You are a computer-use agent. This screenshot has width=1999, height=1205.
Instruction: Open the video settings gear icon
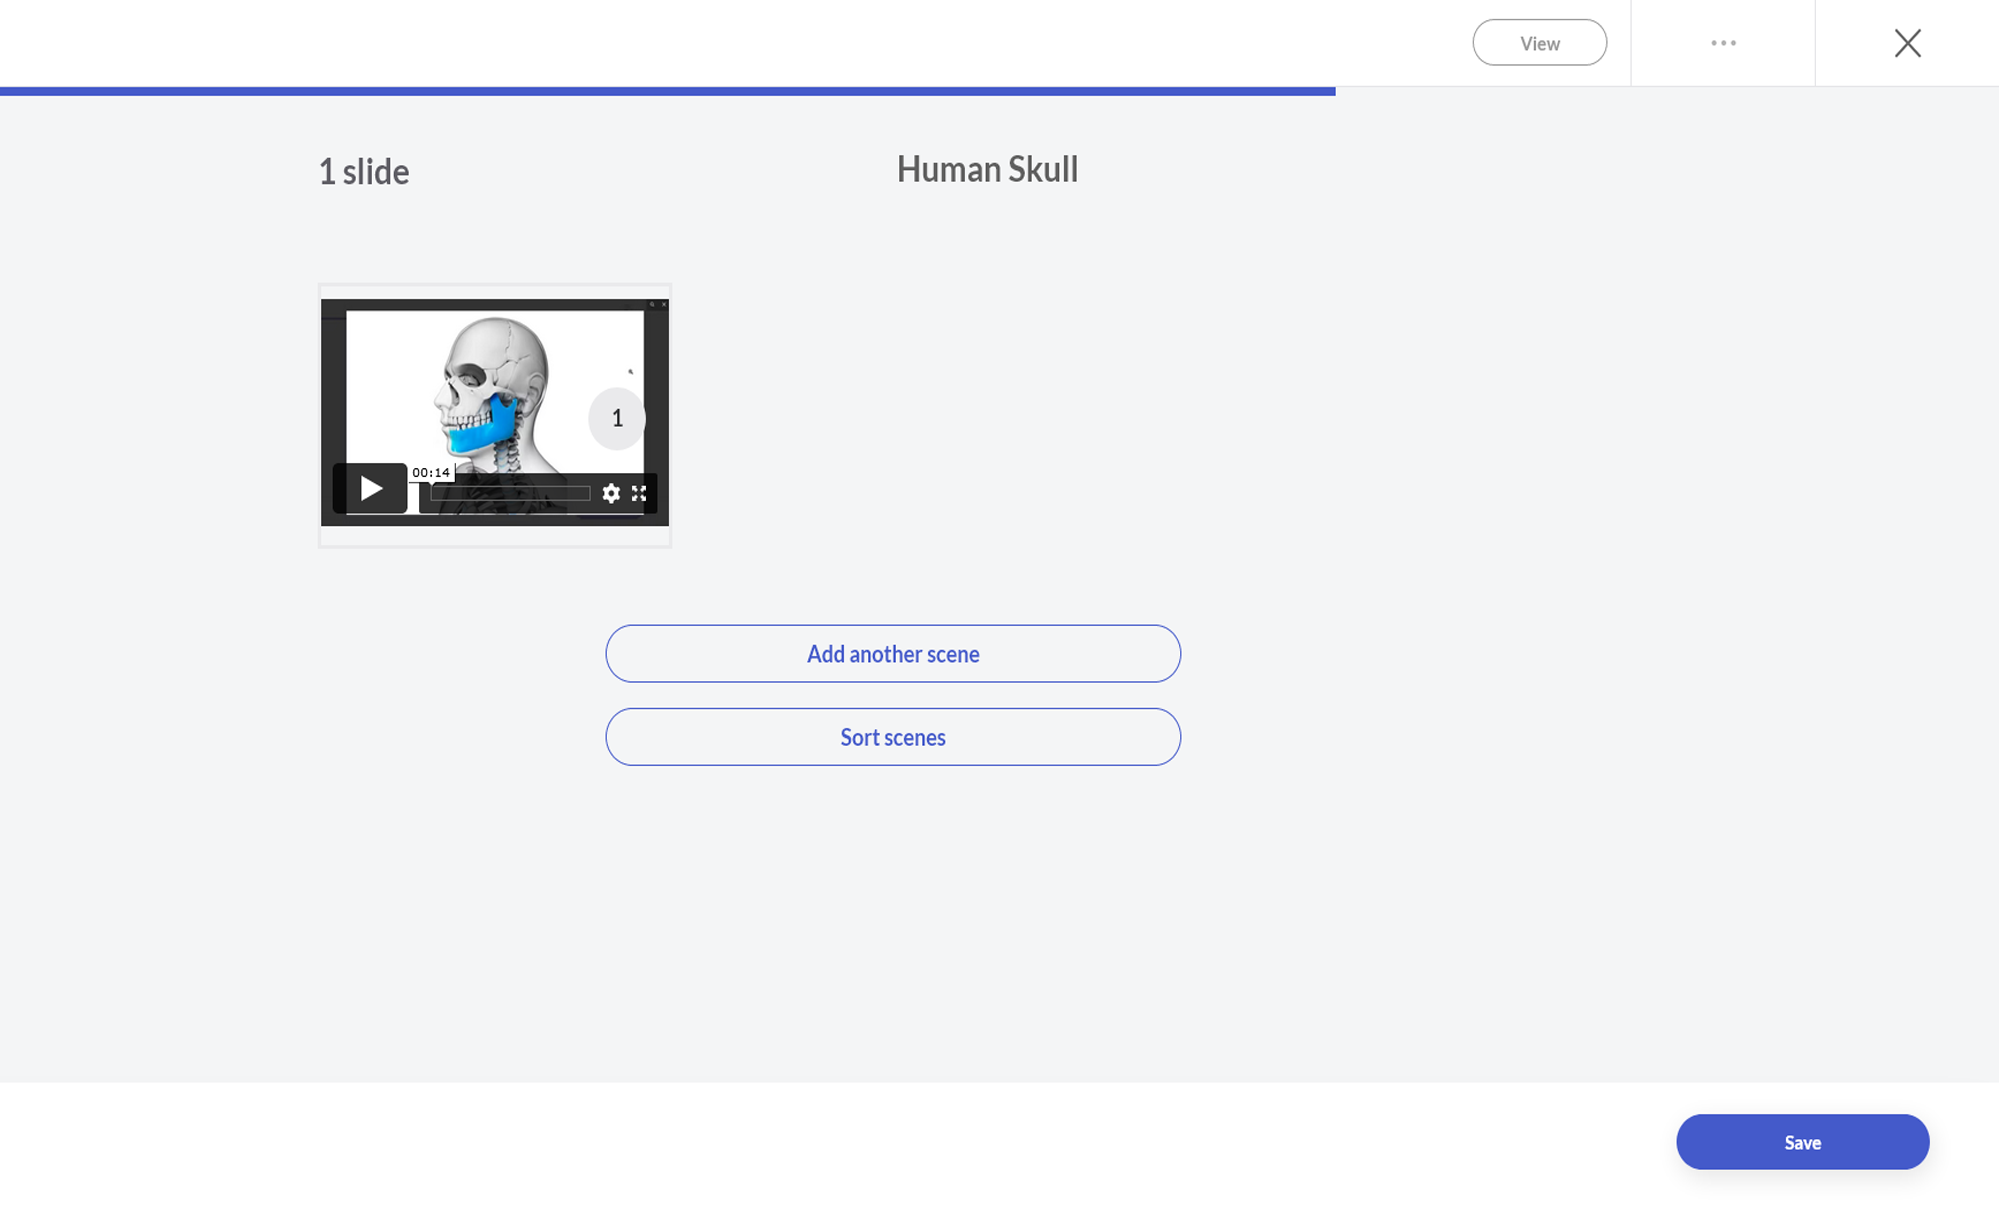tap(611, 493)
